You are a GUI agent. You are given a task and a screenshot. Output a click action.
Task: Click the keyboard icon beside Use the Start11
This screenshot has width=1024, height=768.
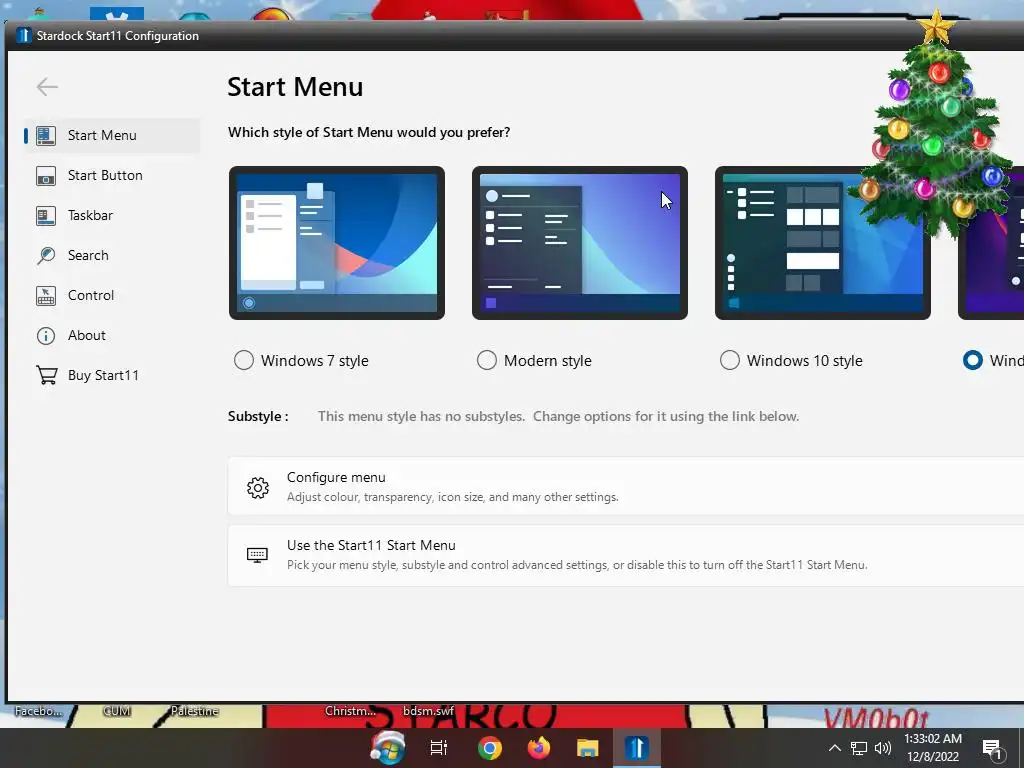(257, 555)
